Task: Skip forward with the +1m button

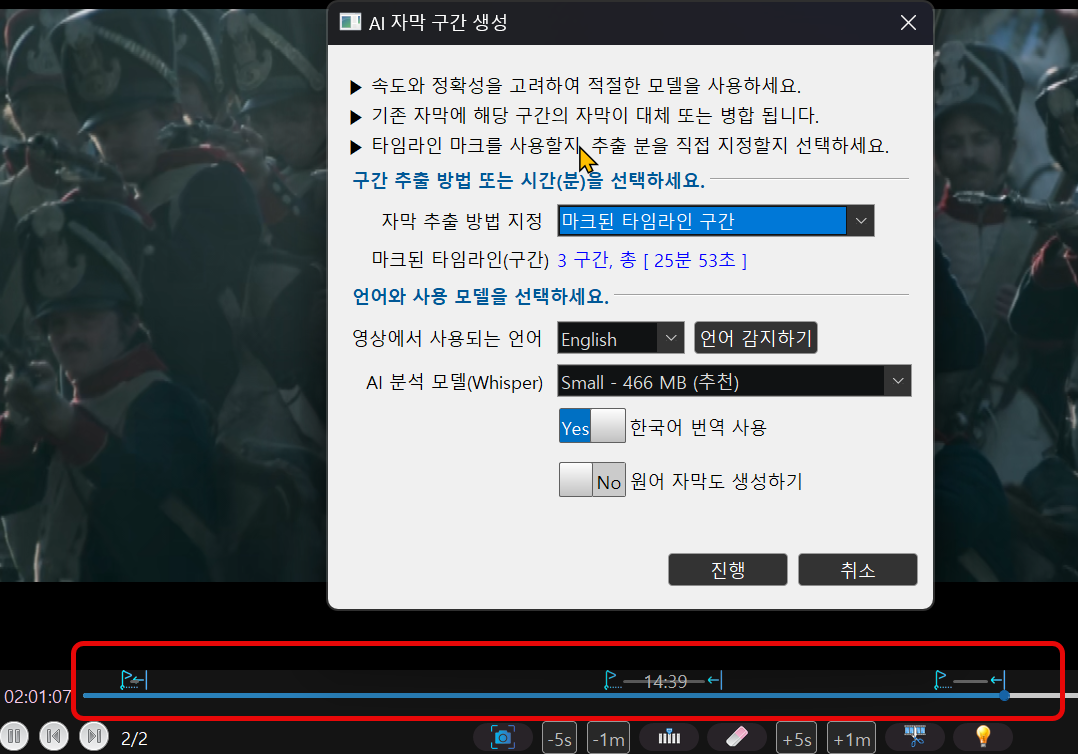Action: click(851, 739)
